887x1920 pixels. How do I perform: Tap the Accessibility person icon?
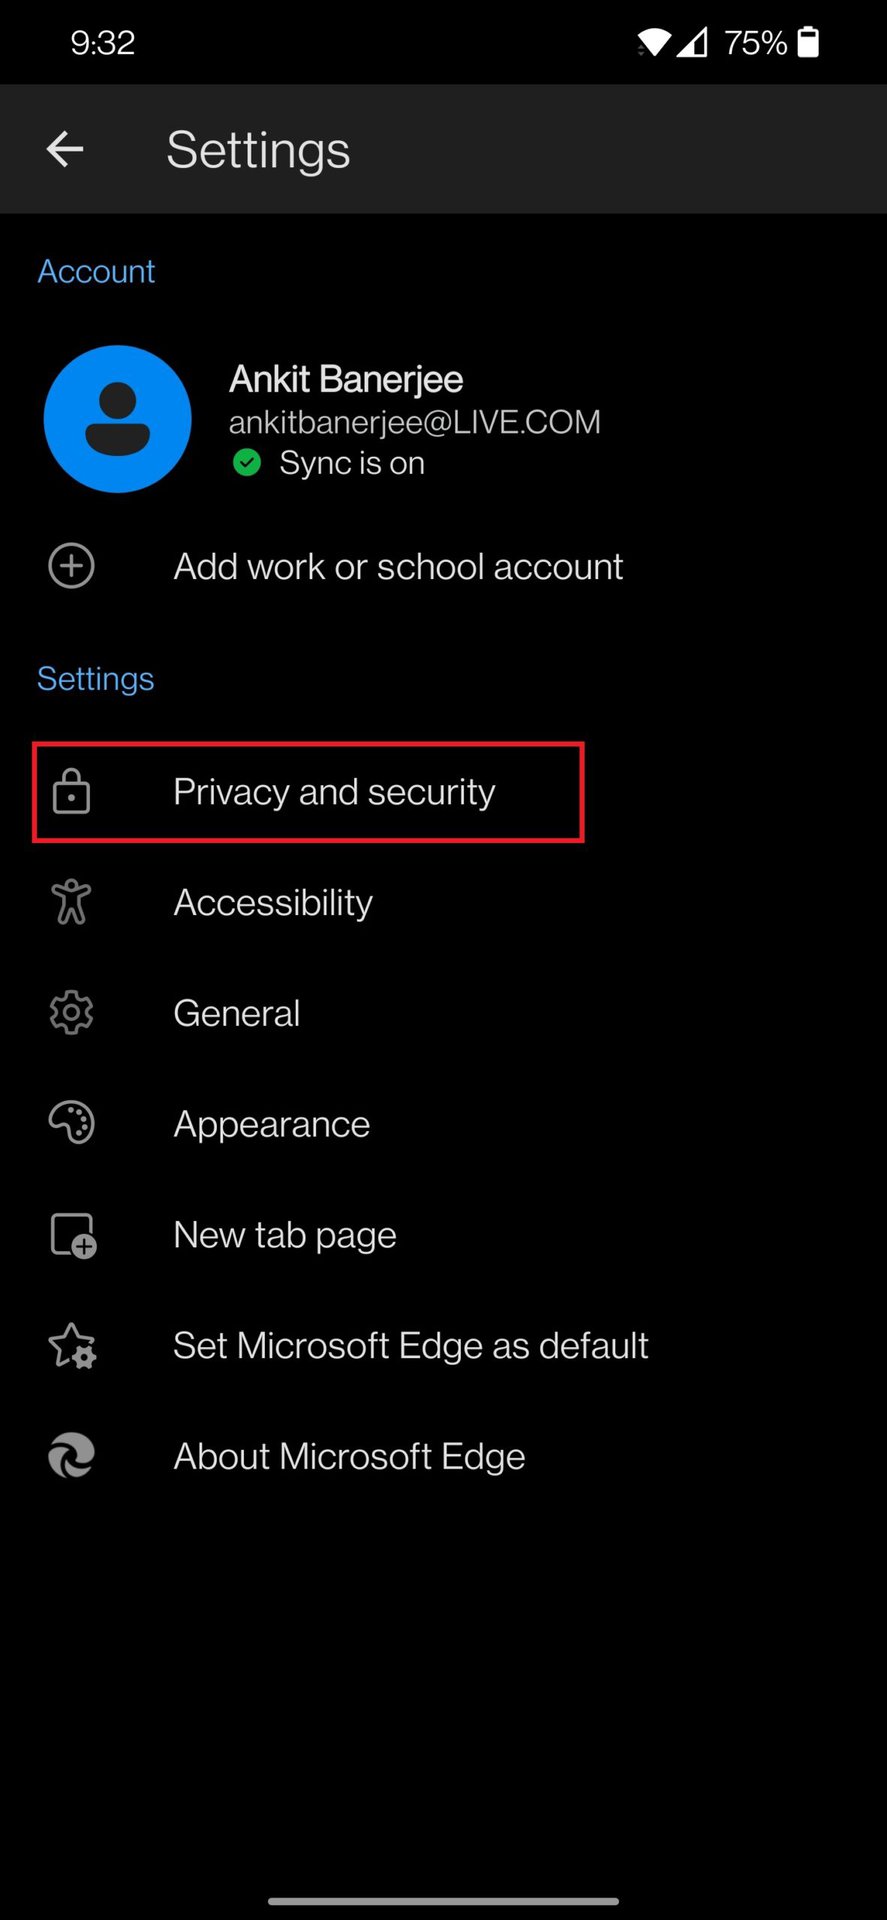click(x=72, y=902)
